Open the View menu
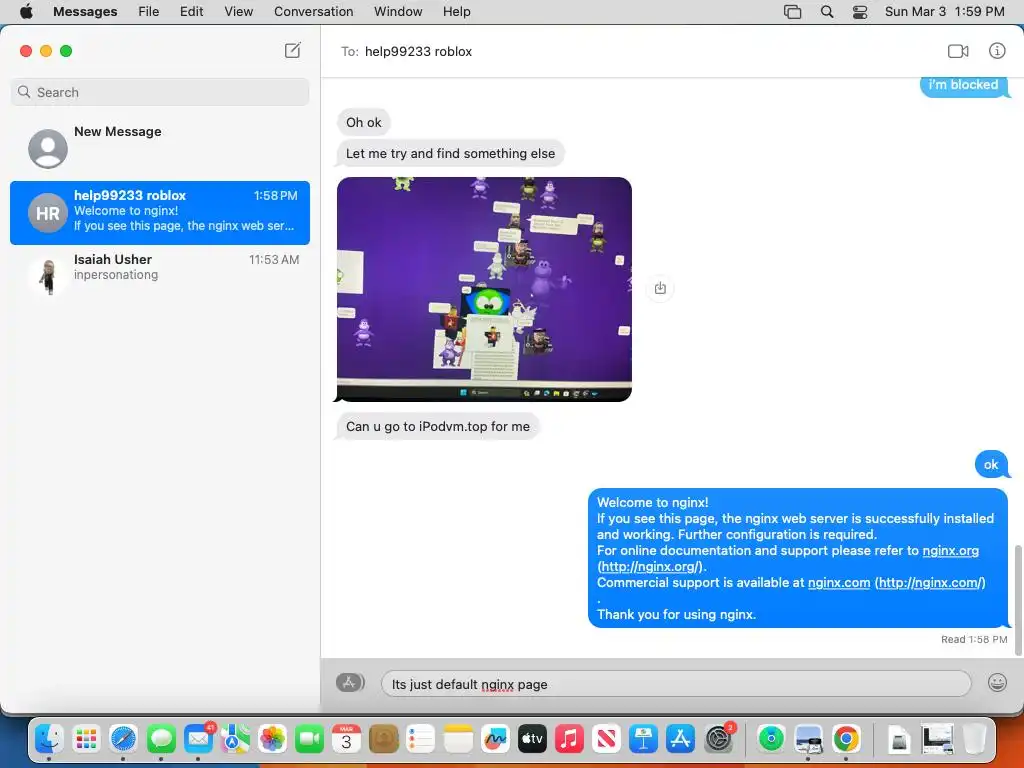 point(238,12)
